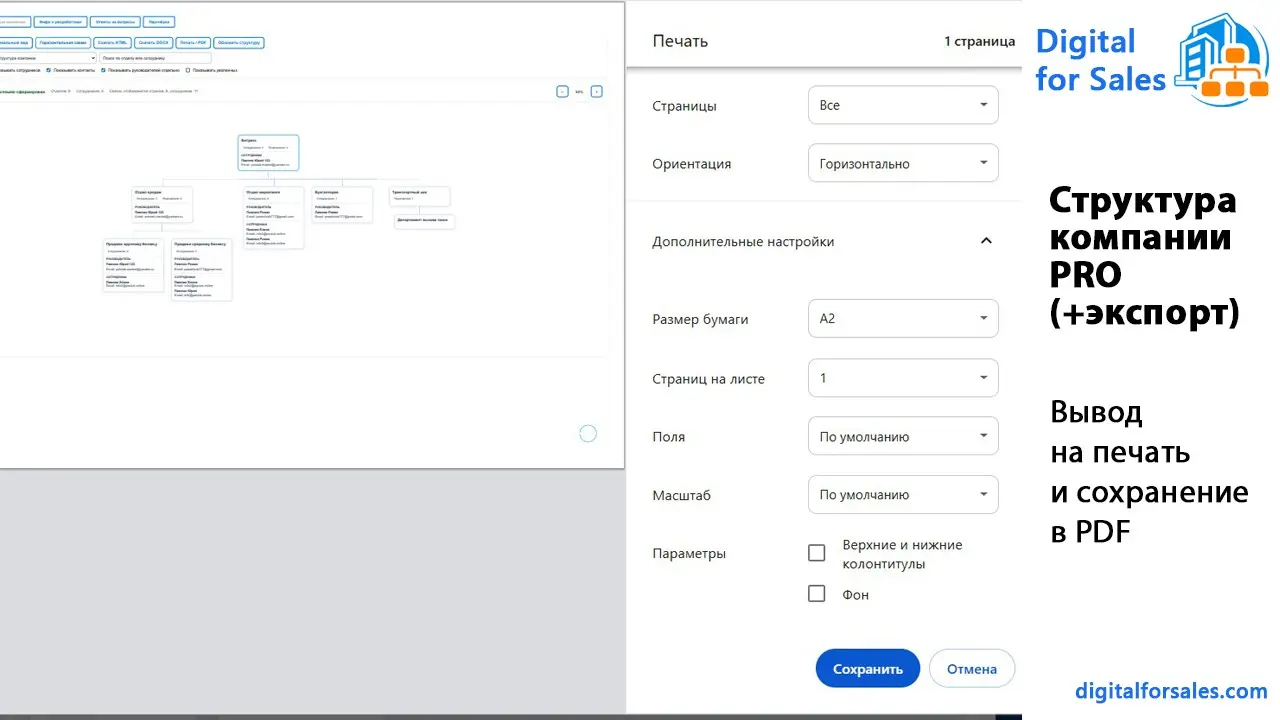Click the "Скачать HTML" toolbar button
1280x720 pixels.
click(x=113, y=43)
